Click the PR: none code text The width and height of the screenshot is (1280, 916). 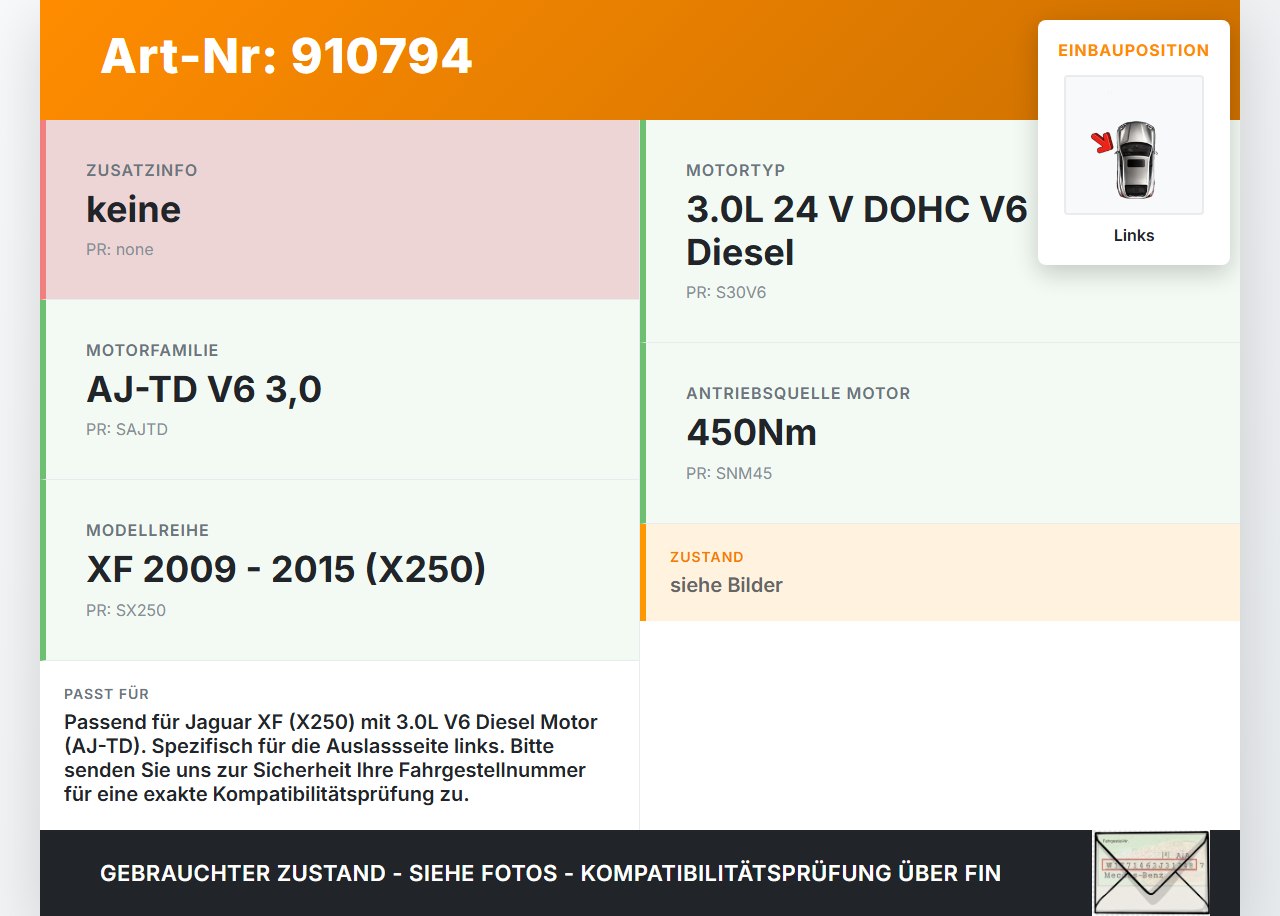(120, 250)
